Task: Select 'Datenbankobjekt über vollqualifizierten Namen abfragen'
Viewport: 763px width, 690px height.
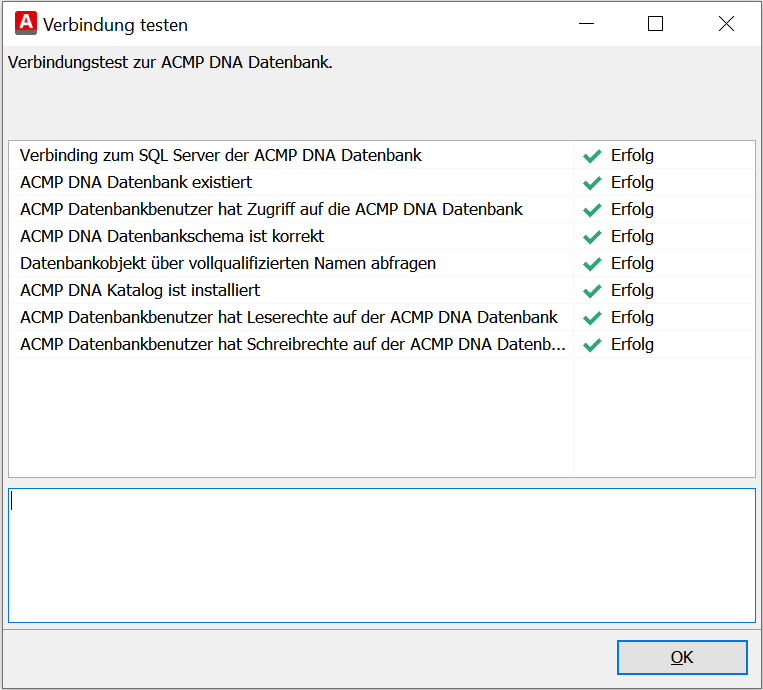Action: pos(228,263)
